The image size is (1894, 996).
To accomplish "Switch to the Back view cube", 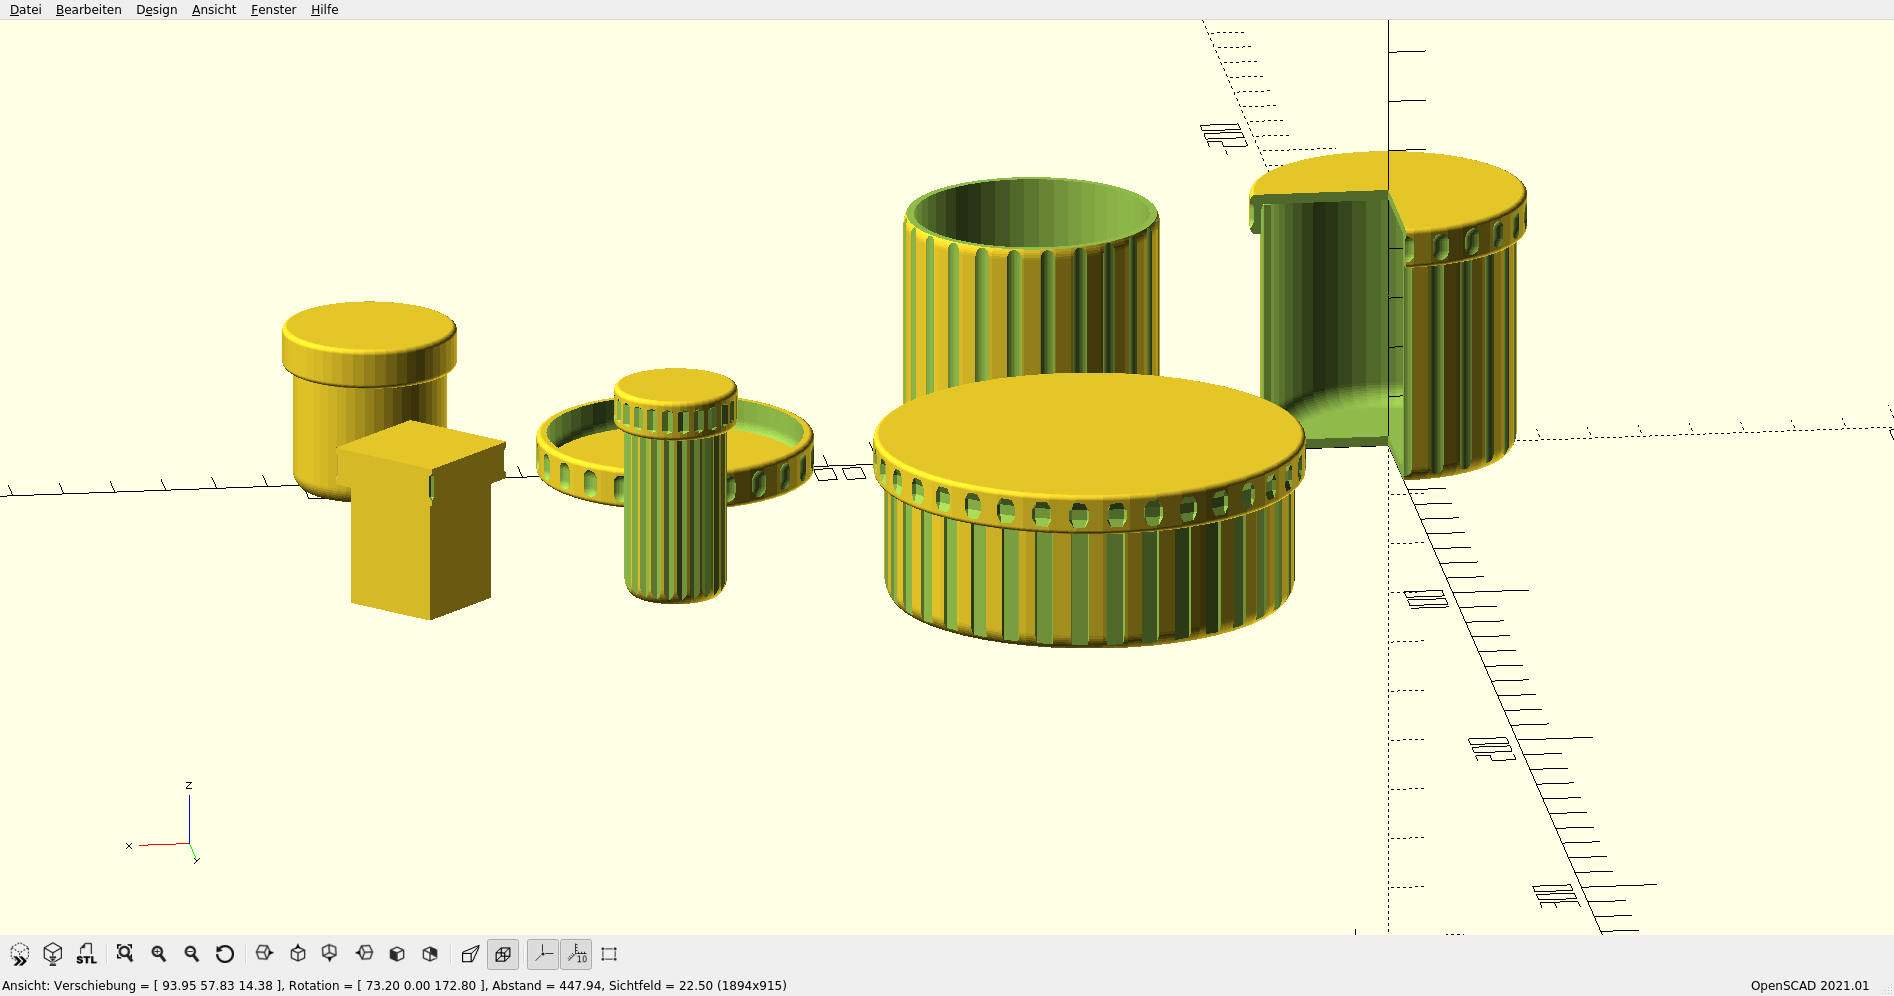I will tap(430, 954).
